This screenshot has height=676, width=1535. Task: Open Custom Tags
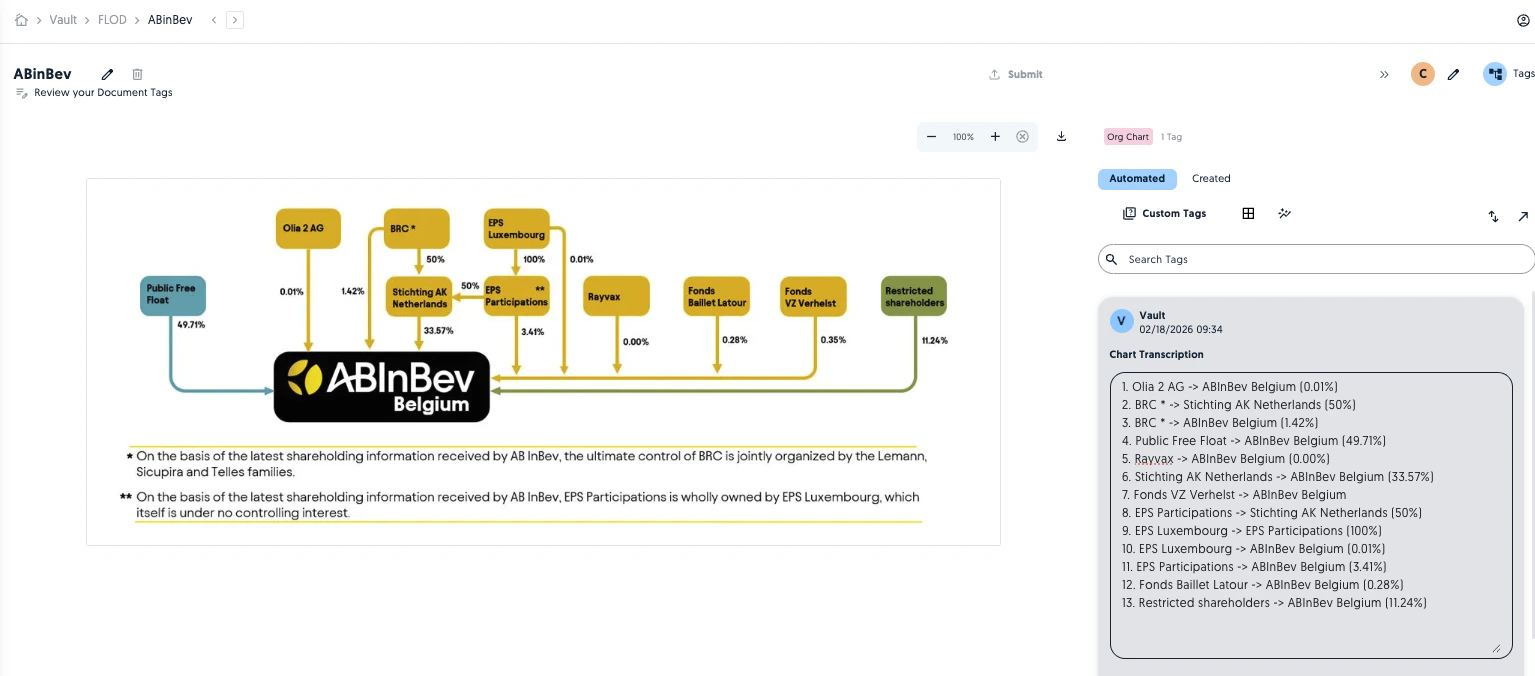pyautogui.click(x=1165, y=213)
